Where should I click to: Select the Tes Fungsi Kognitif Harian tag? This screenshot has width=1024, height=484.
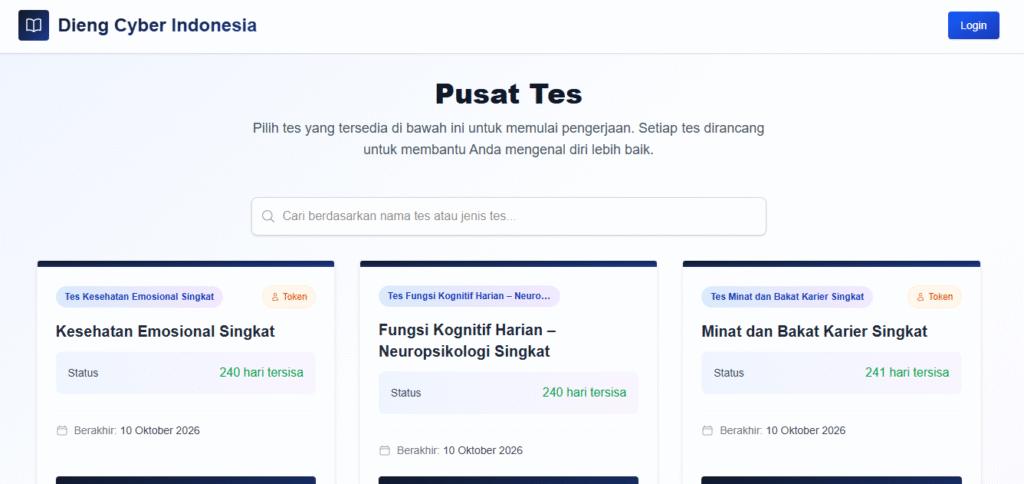[x=469, y=296]
